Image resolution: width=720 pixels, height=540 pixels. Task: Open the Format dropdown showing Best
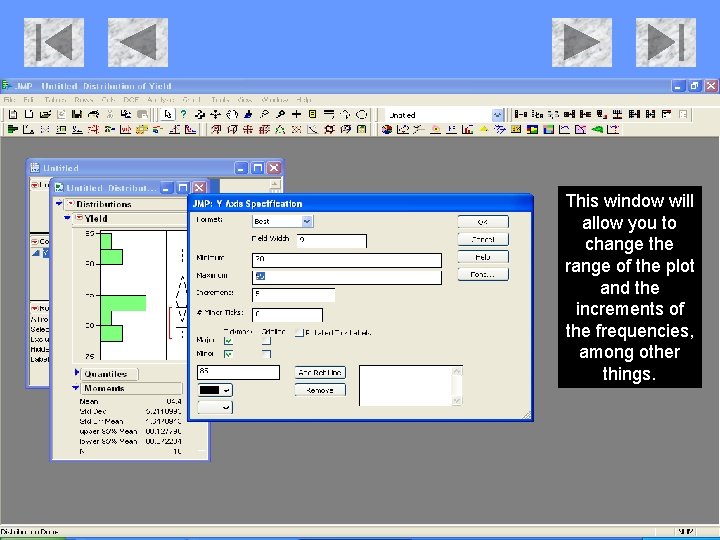pyautogui.click(x=307, y=221)
